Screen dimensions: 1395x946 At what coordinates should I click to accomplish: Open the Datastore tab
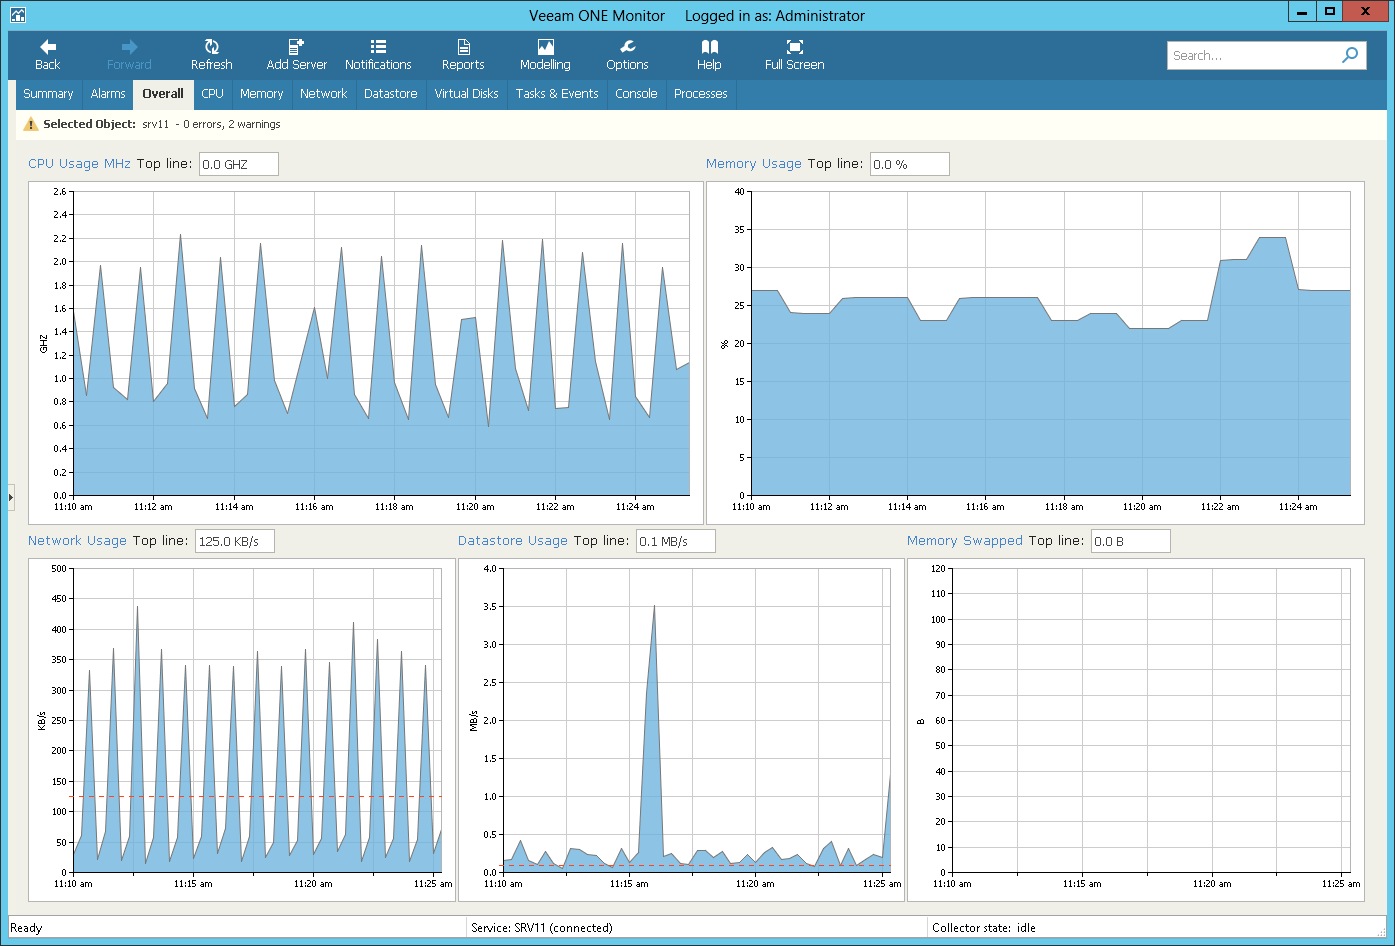[391, 94]
